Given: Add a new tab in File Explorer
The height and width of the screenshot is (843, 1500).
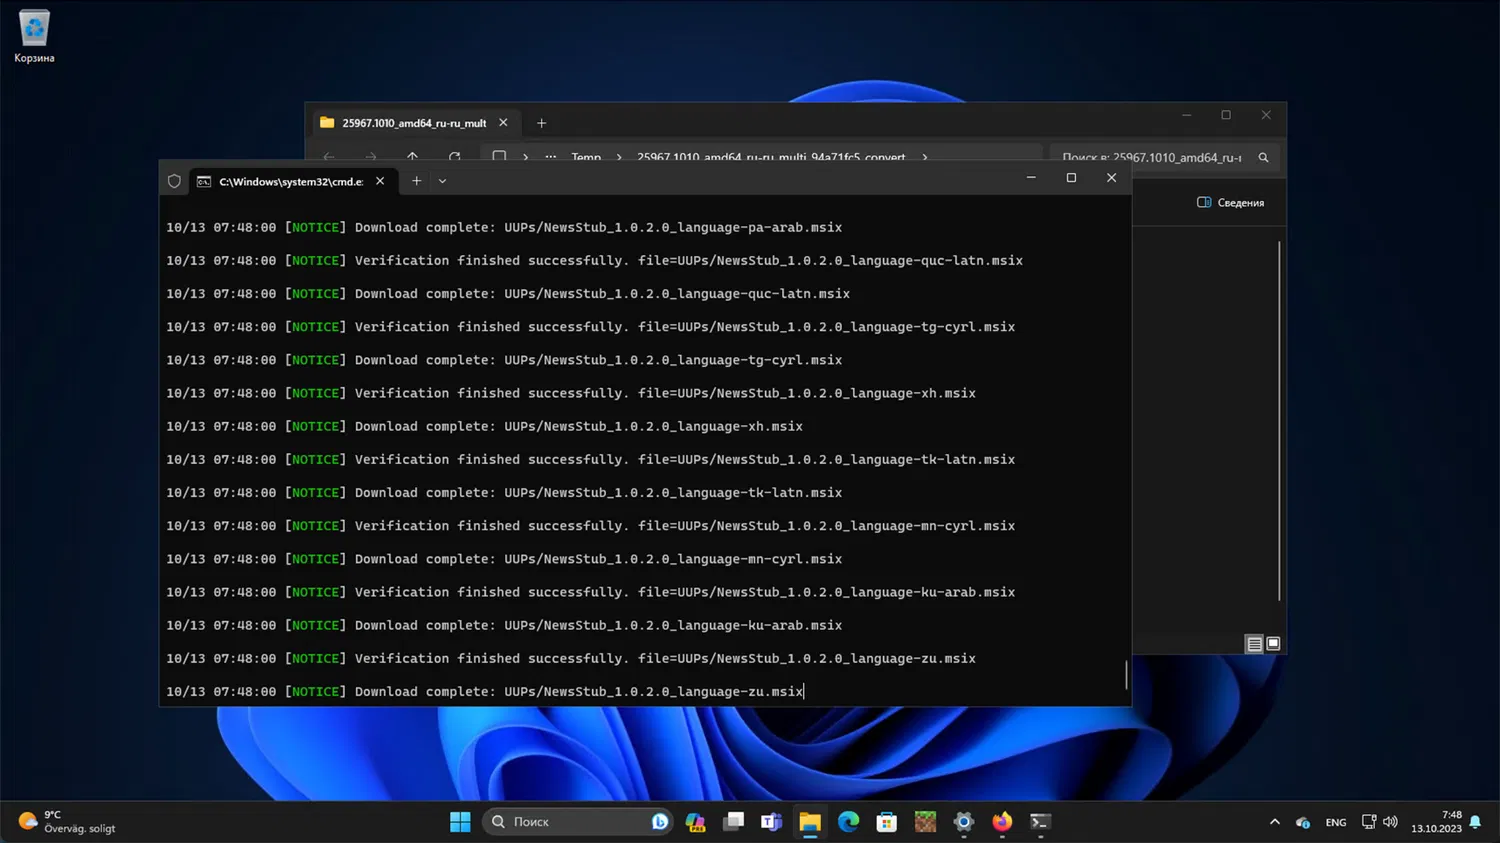Looking at the screenshot, I should tap(541, 123).
